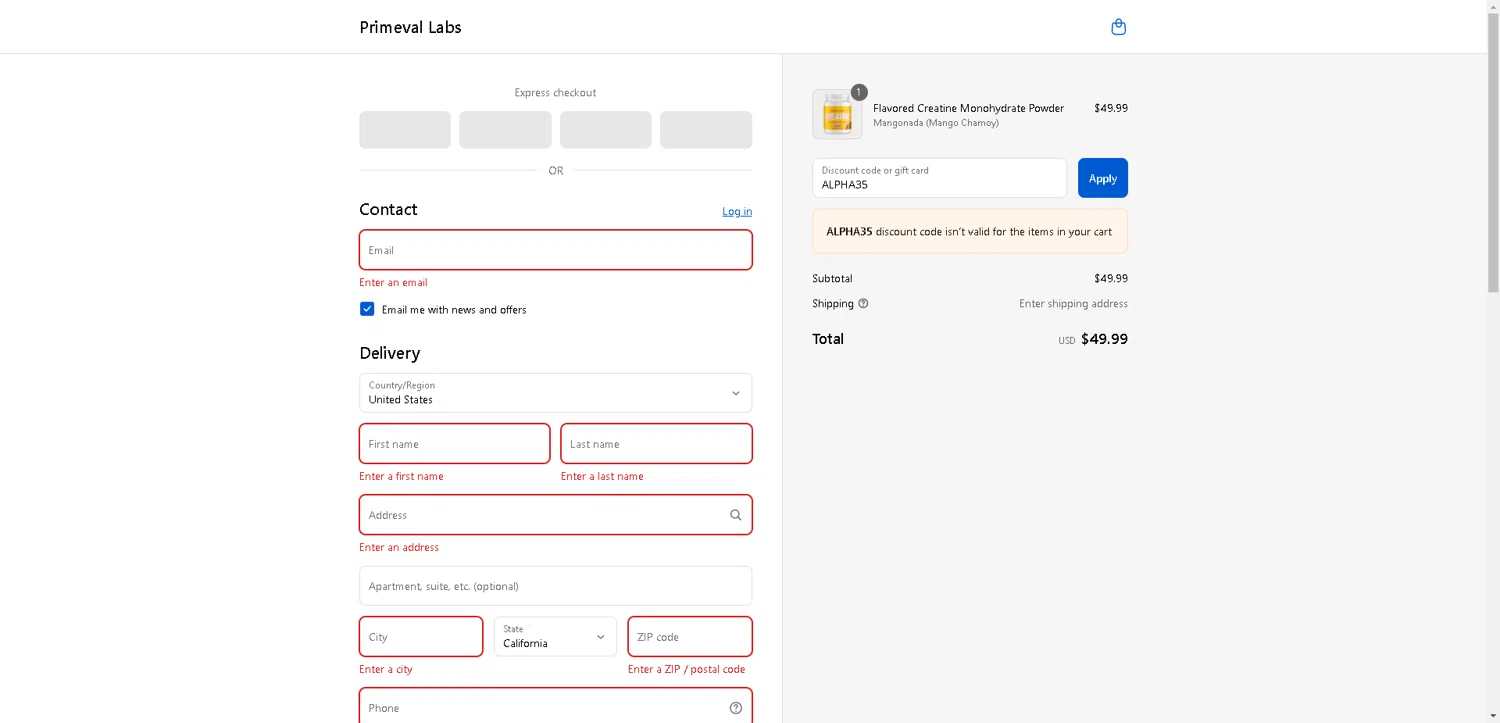Click the discount code field containing ALPHA35
This screenshot has height=723, width=1500.
[940, 178]
